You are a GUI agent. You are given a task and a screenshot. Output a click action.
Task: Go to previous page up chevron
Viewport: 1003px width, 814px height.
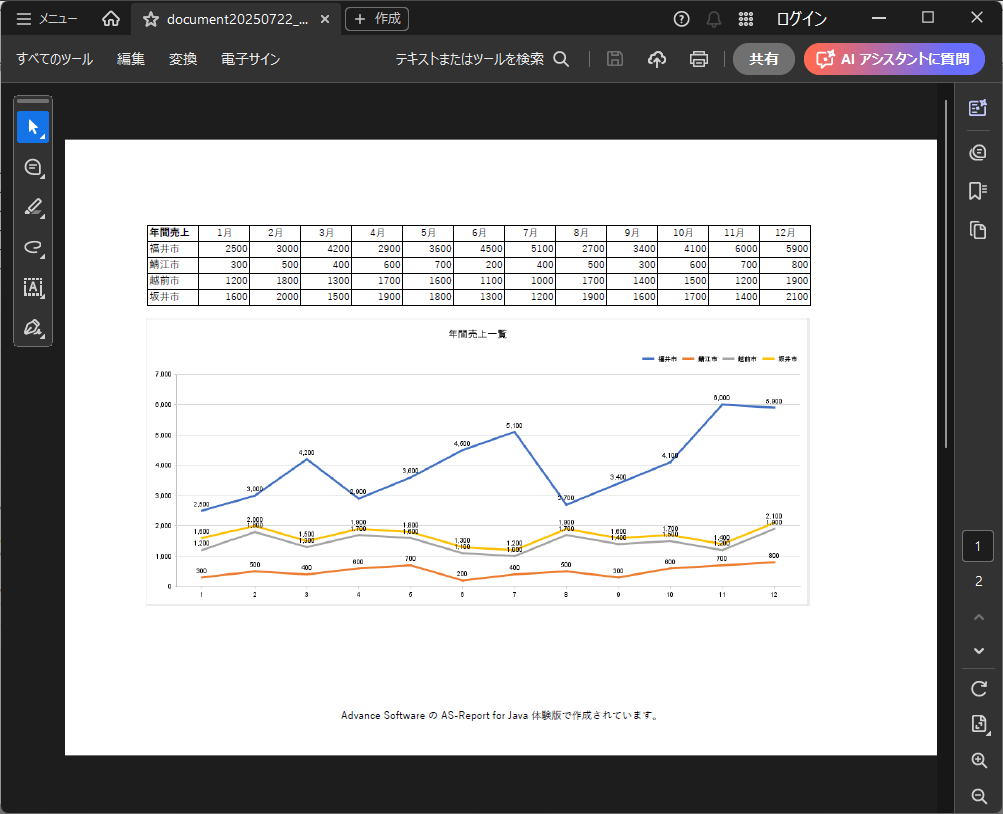coord(978,617)
